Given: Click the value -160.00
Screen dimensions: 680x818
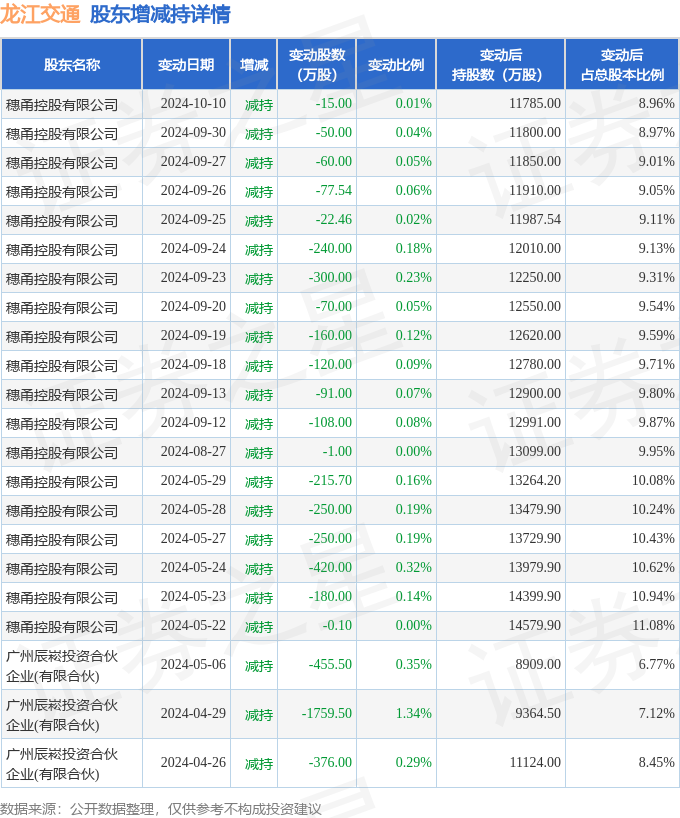Looking at the screenshot, I should point(330,335).
